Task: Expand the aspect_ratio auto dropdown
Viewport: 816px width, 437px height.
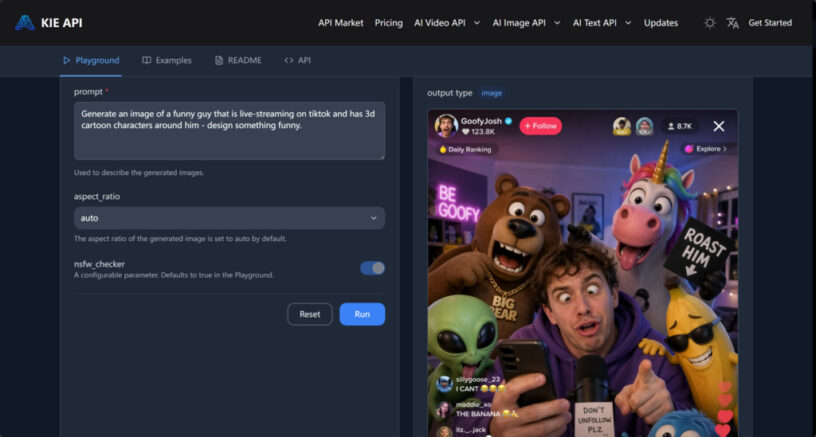Action: (229, 218)
